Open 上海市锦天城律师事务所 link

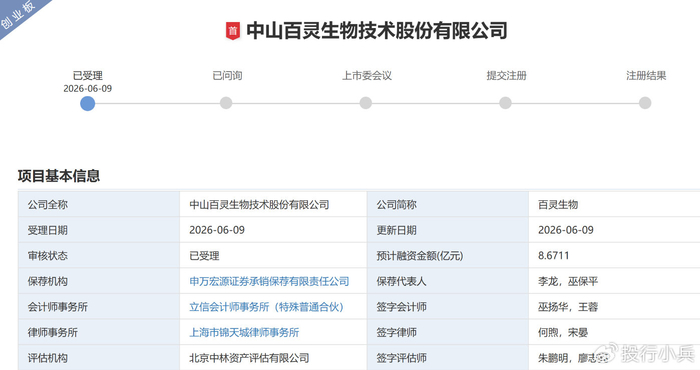244,333
